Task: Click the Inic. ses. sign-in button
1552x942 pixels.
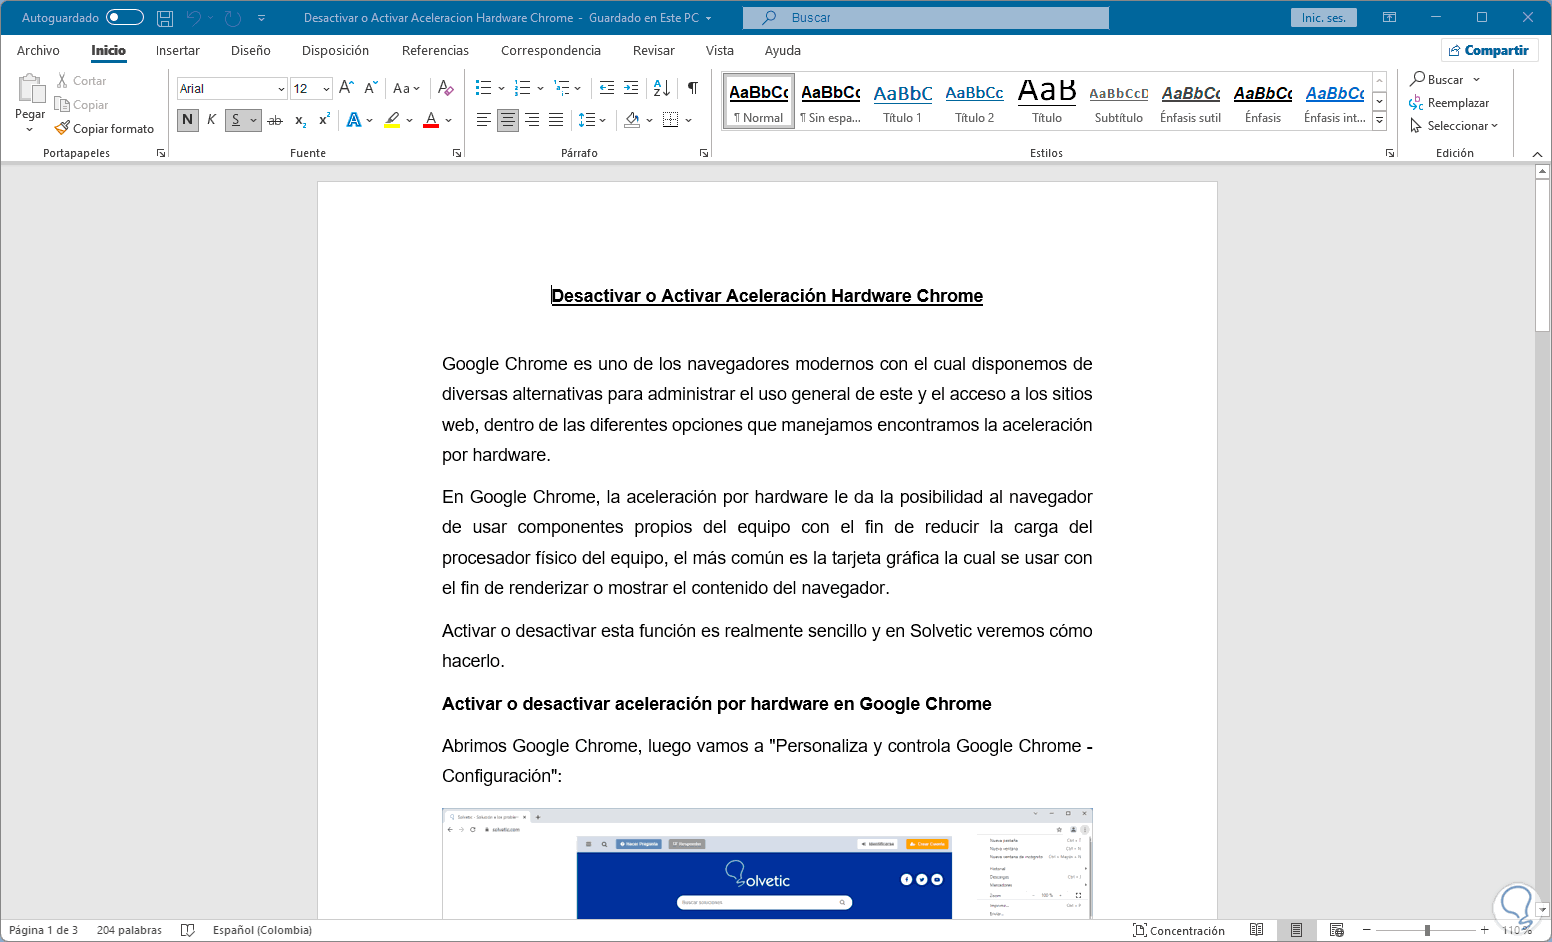Action: click(1324, 18)
